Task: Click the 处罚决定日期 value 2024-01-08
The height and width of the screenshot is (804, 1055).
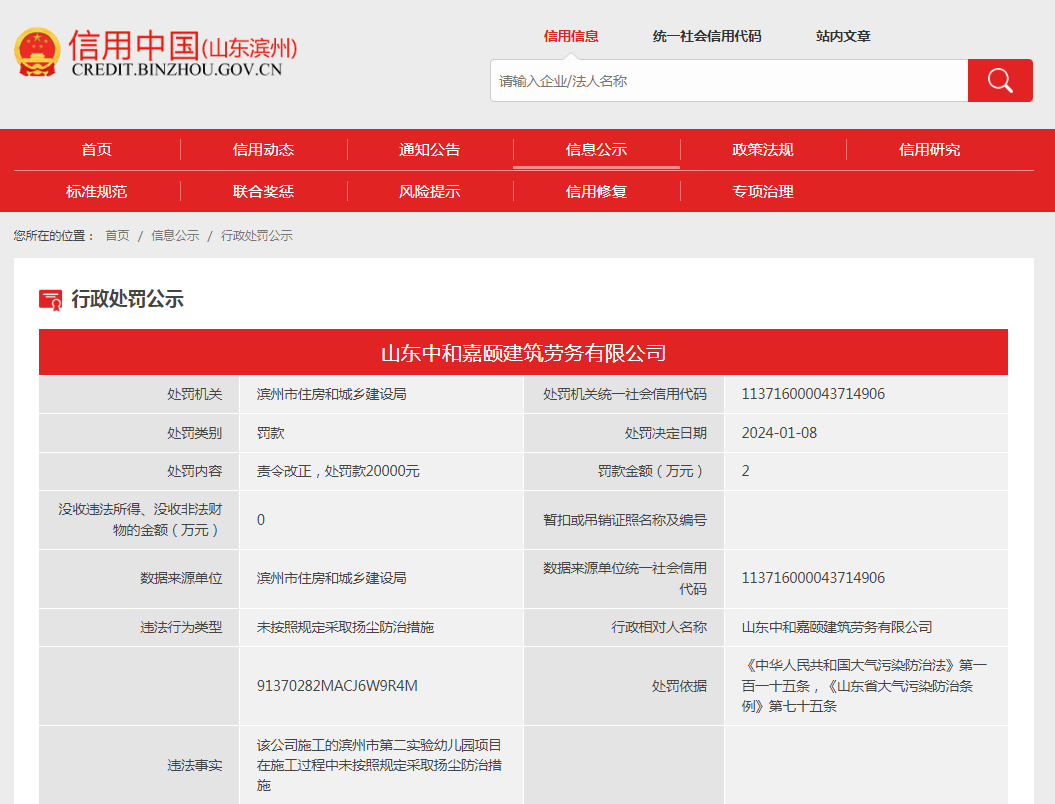Action: 779,433
